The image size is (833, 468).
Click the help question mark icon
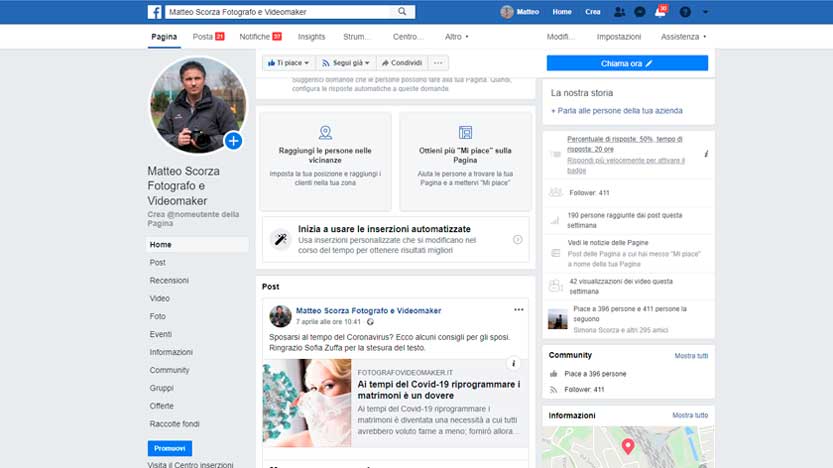pos(685,12)
